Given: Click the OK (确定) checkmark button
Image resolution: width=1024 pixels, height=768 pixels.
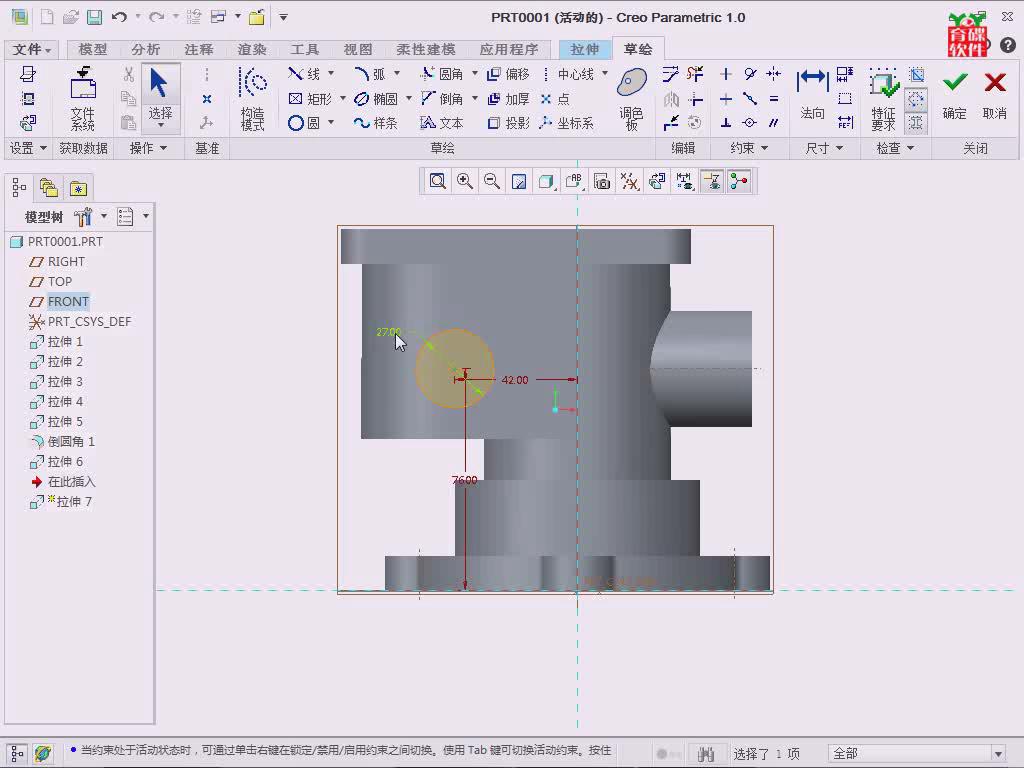Looking at the screenshot, I should click(x=954, y=95).
